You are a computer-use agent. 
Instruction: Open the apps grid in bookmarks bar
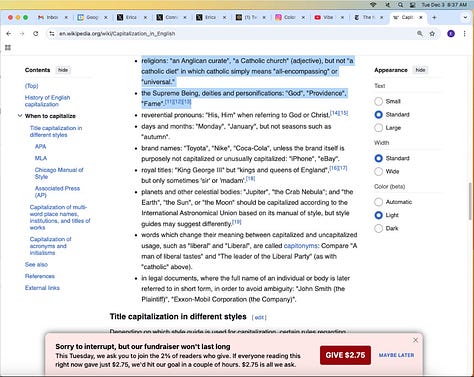coord(8,48)
